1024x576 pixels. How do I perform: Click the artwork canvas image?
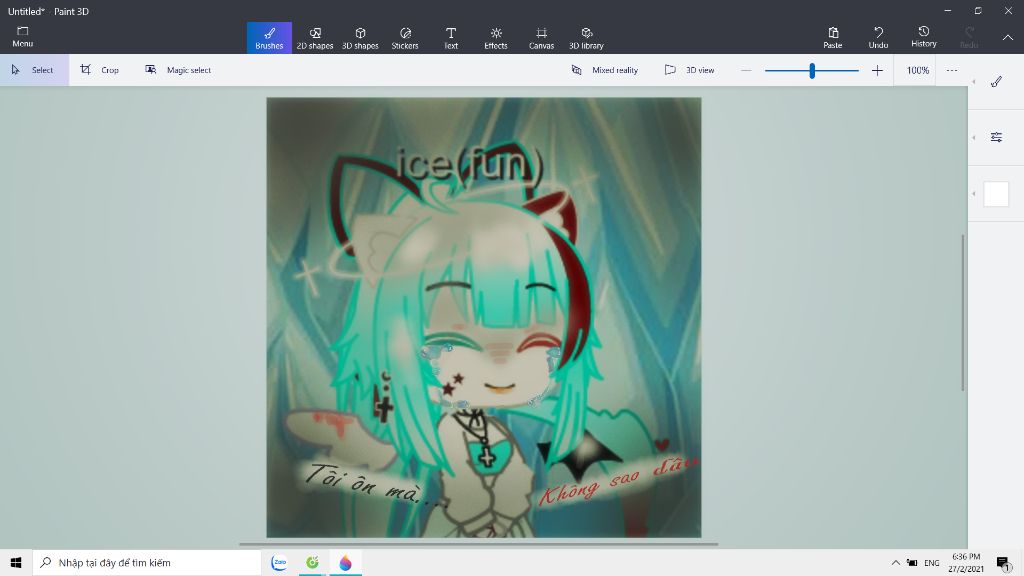[483, 317]
